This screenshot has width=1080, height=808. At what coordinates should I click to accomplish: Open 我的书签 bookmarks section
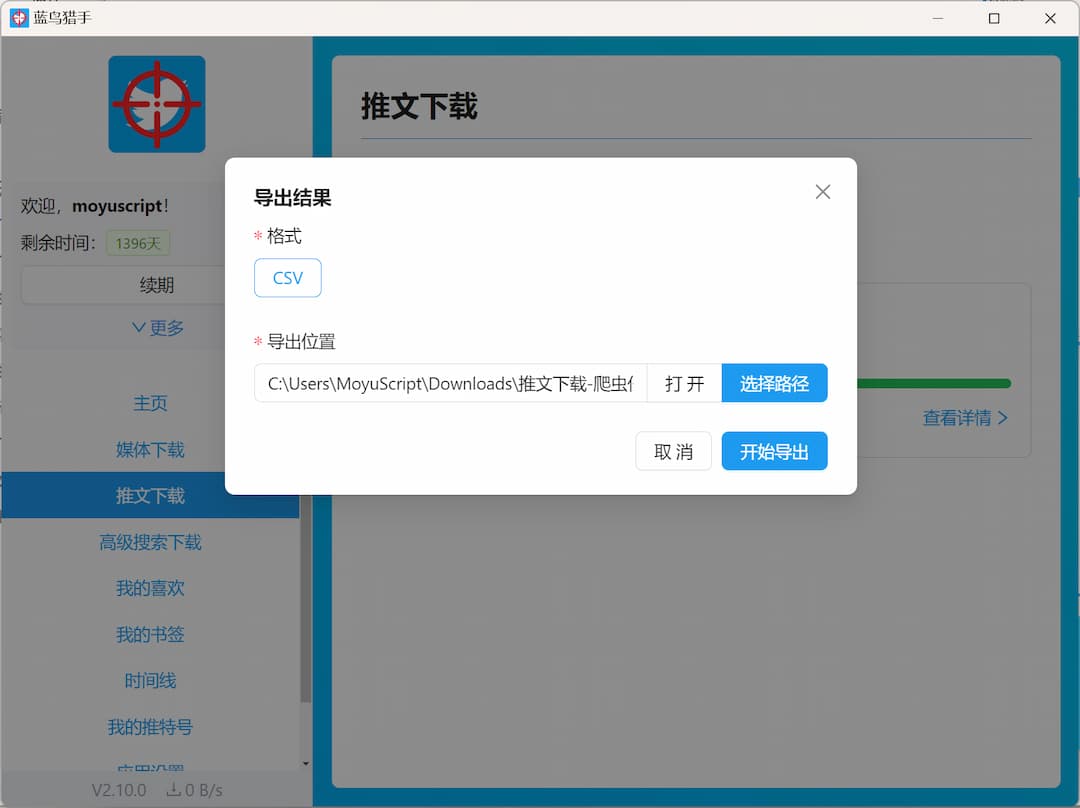150,634
